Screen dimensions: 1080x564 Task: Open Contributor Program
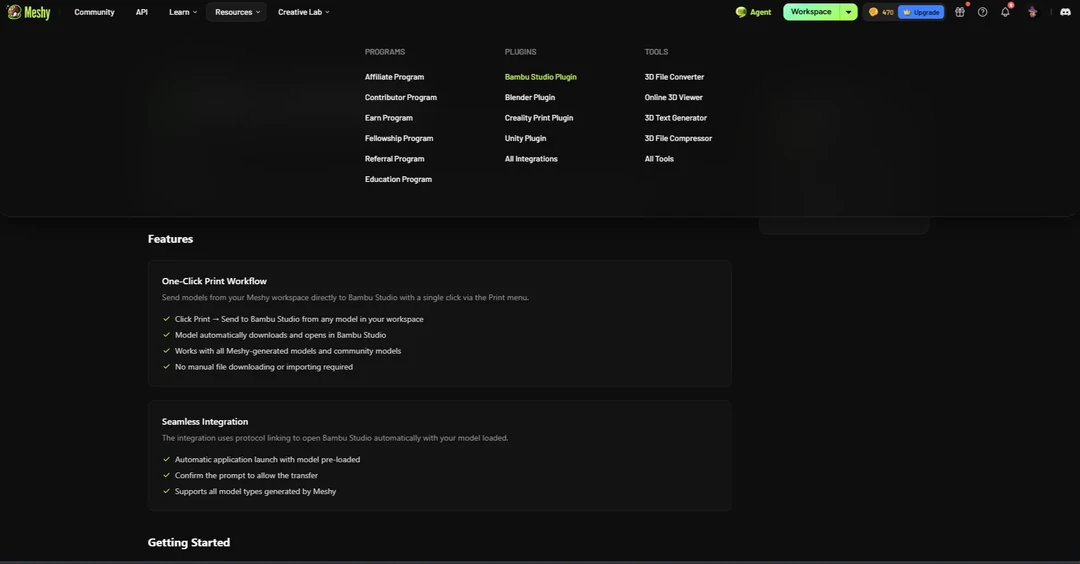point(400,97)
